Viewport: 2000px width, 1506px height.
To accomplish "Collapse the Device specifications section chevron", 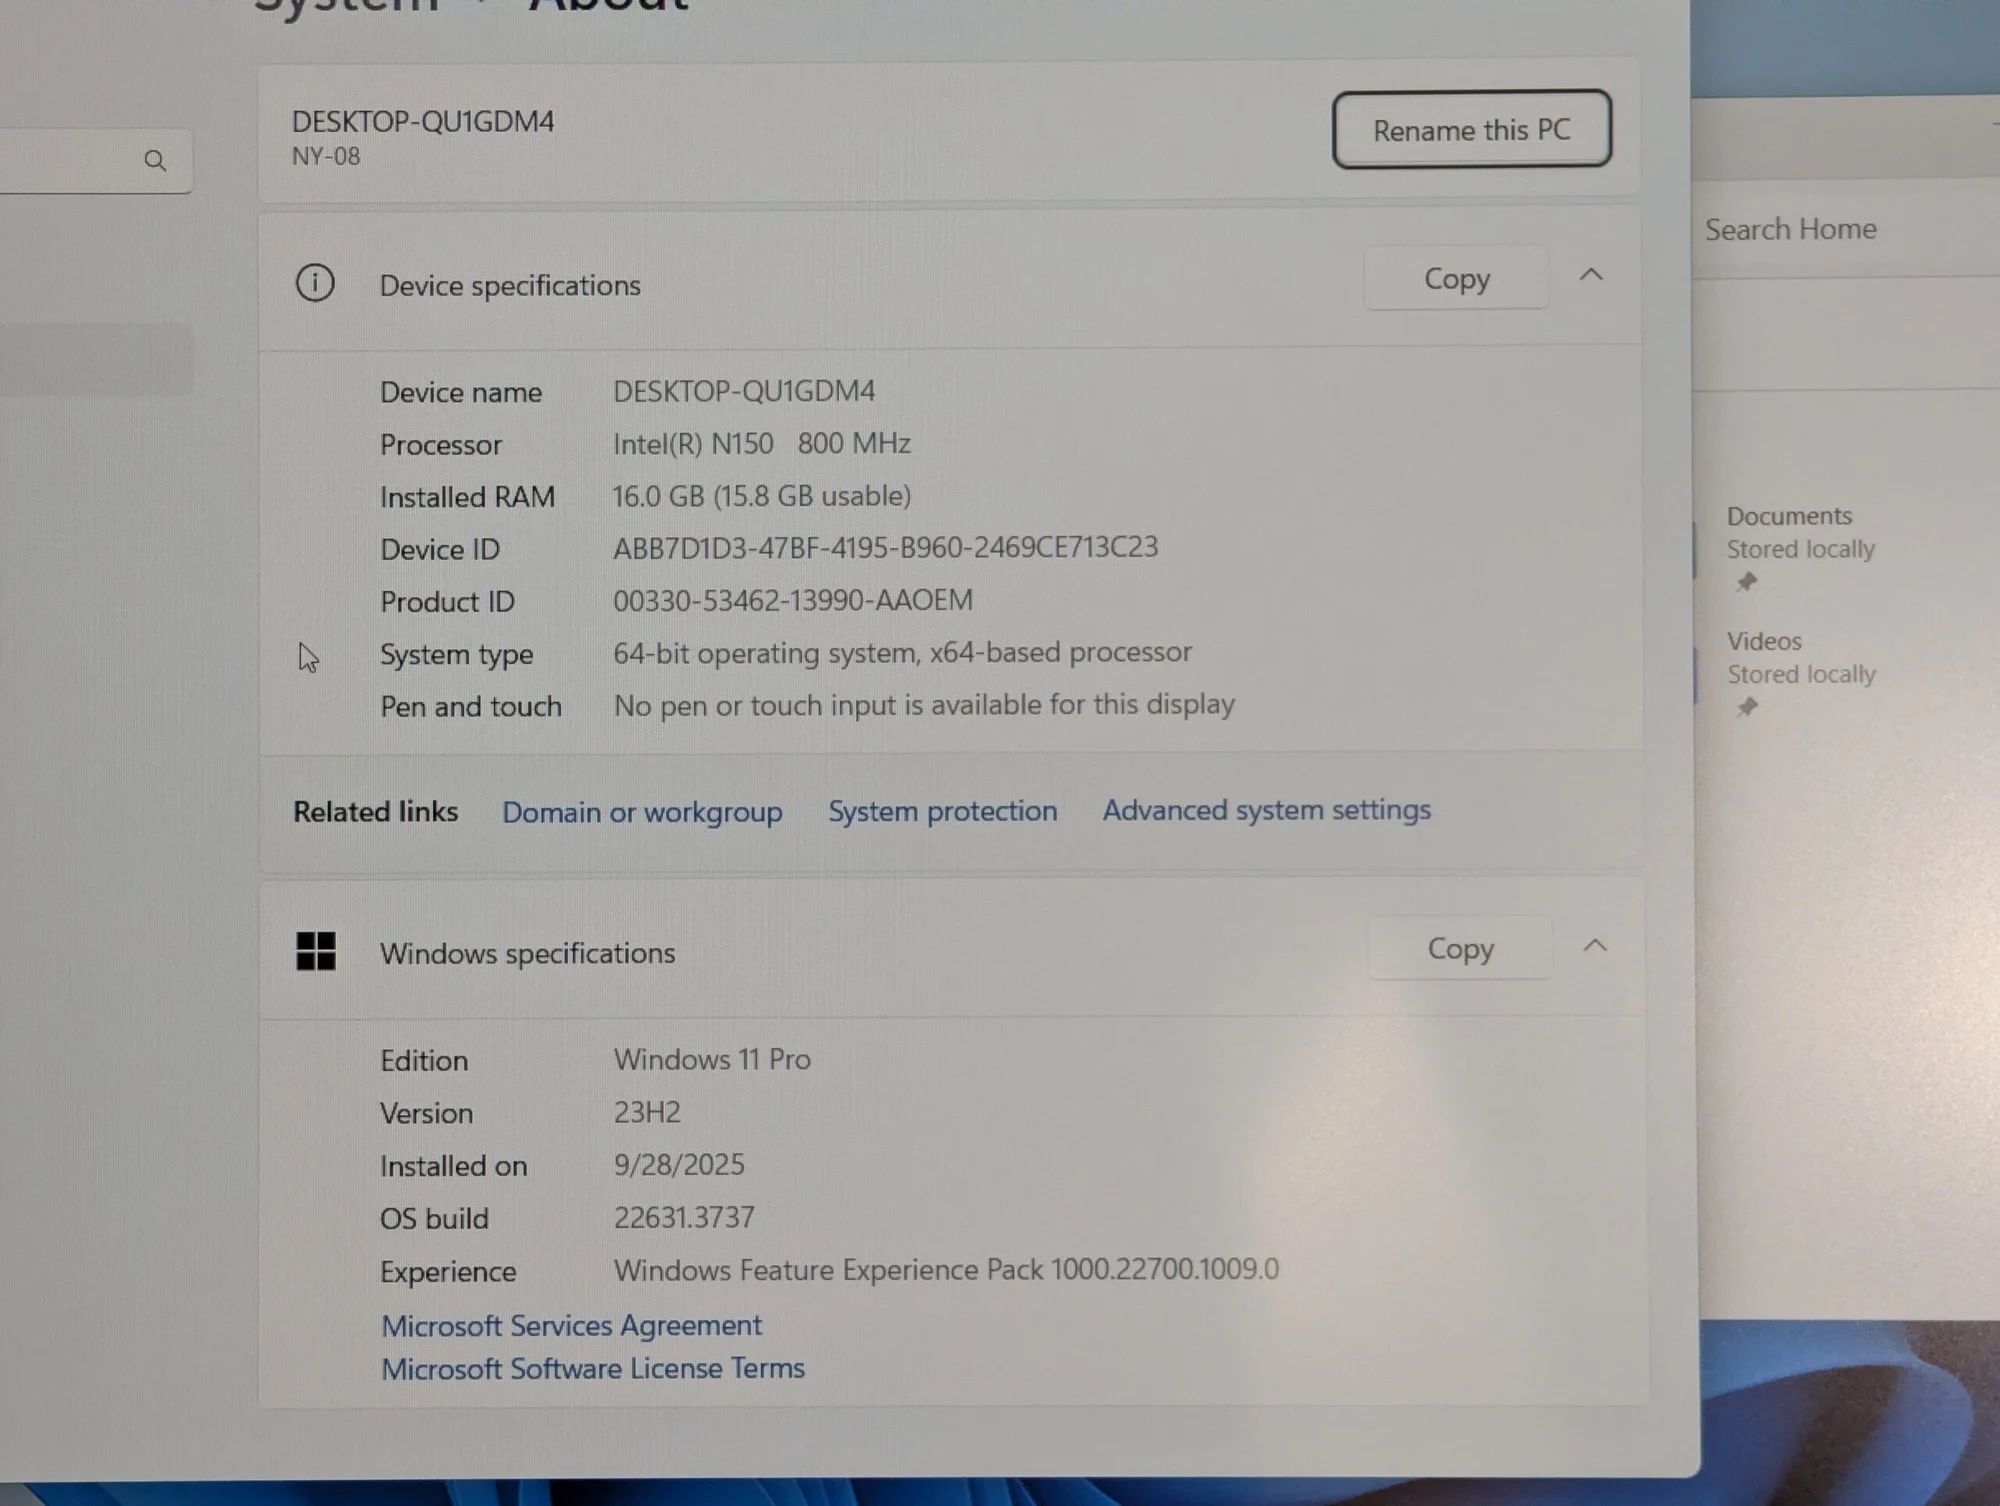I will [x=1591, y=275].
